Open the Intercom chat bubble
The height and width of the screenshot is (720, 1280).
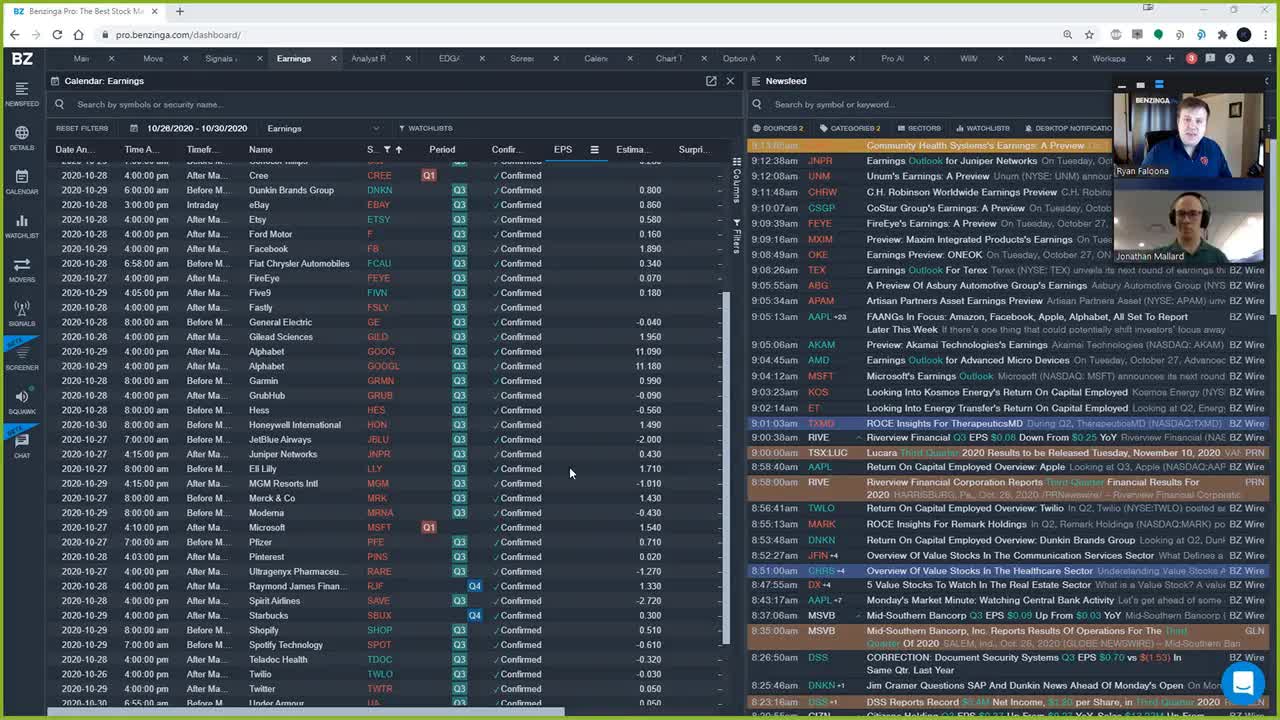coord(1243,683)
